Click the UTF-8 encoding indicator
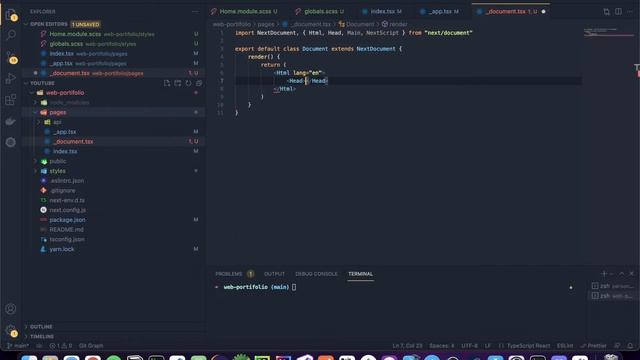Screen dimensions: 640x360 (x=469, y=346)
